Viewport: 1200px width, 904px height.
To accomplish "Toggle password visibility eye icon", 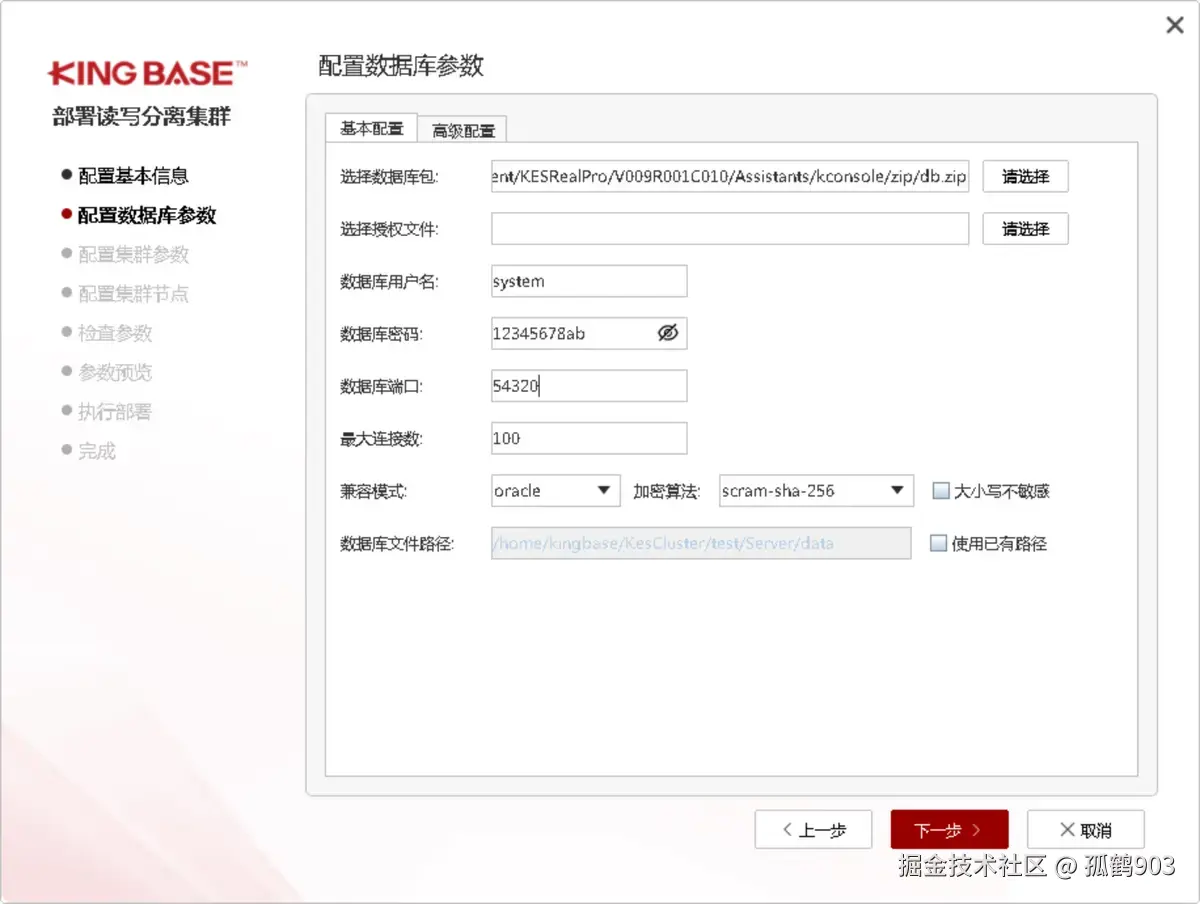I will pyautogui.click(x=668, y=334).
